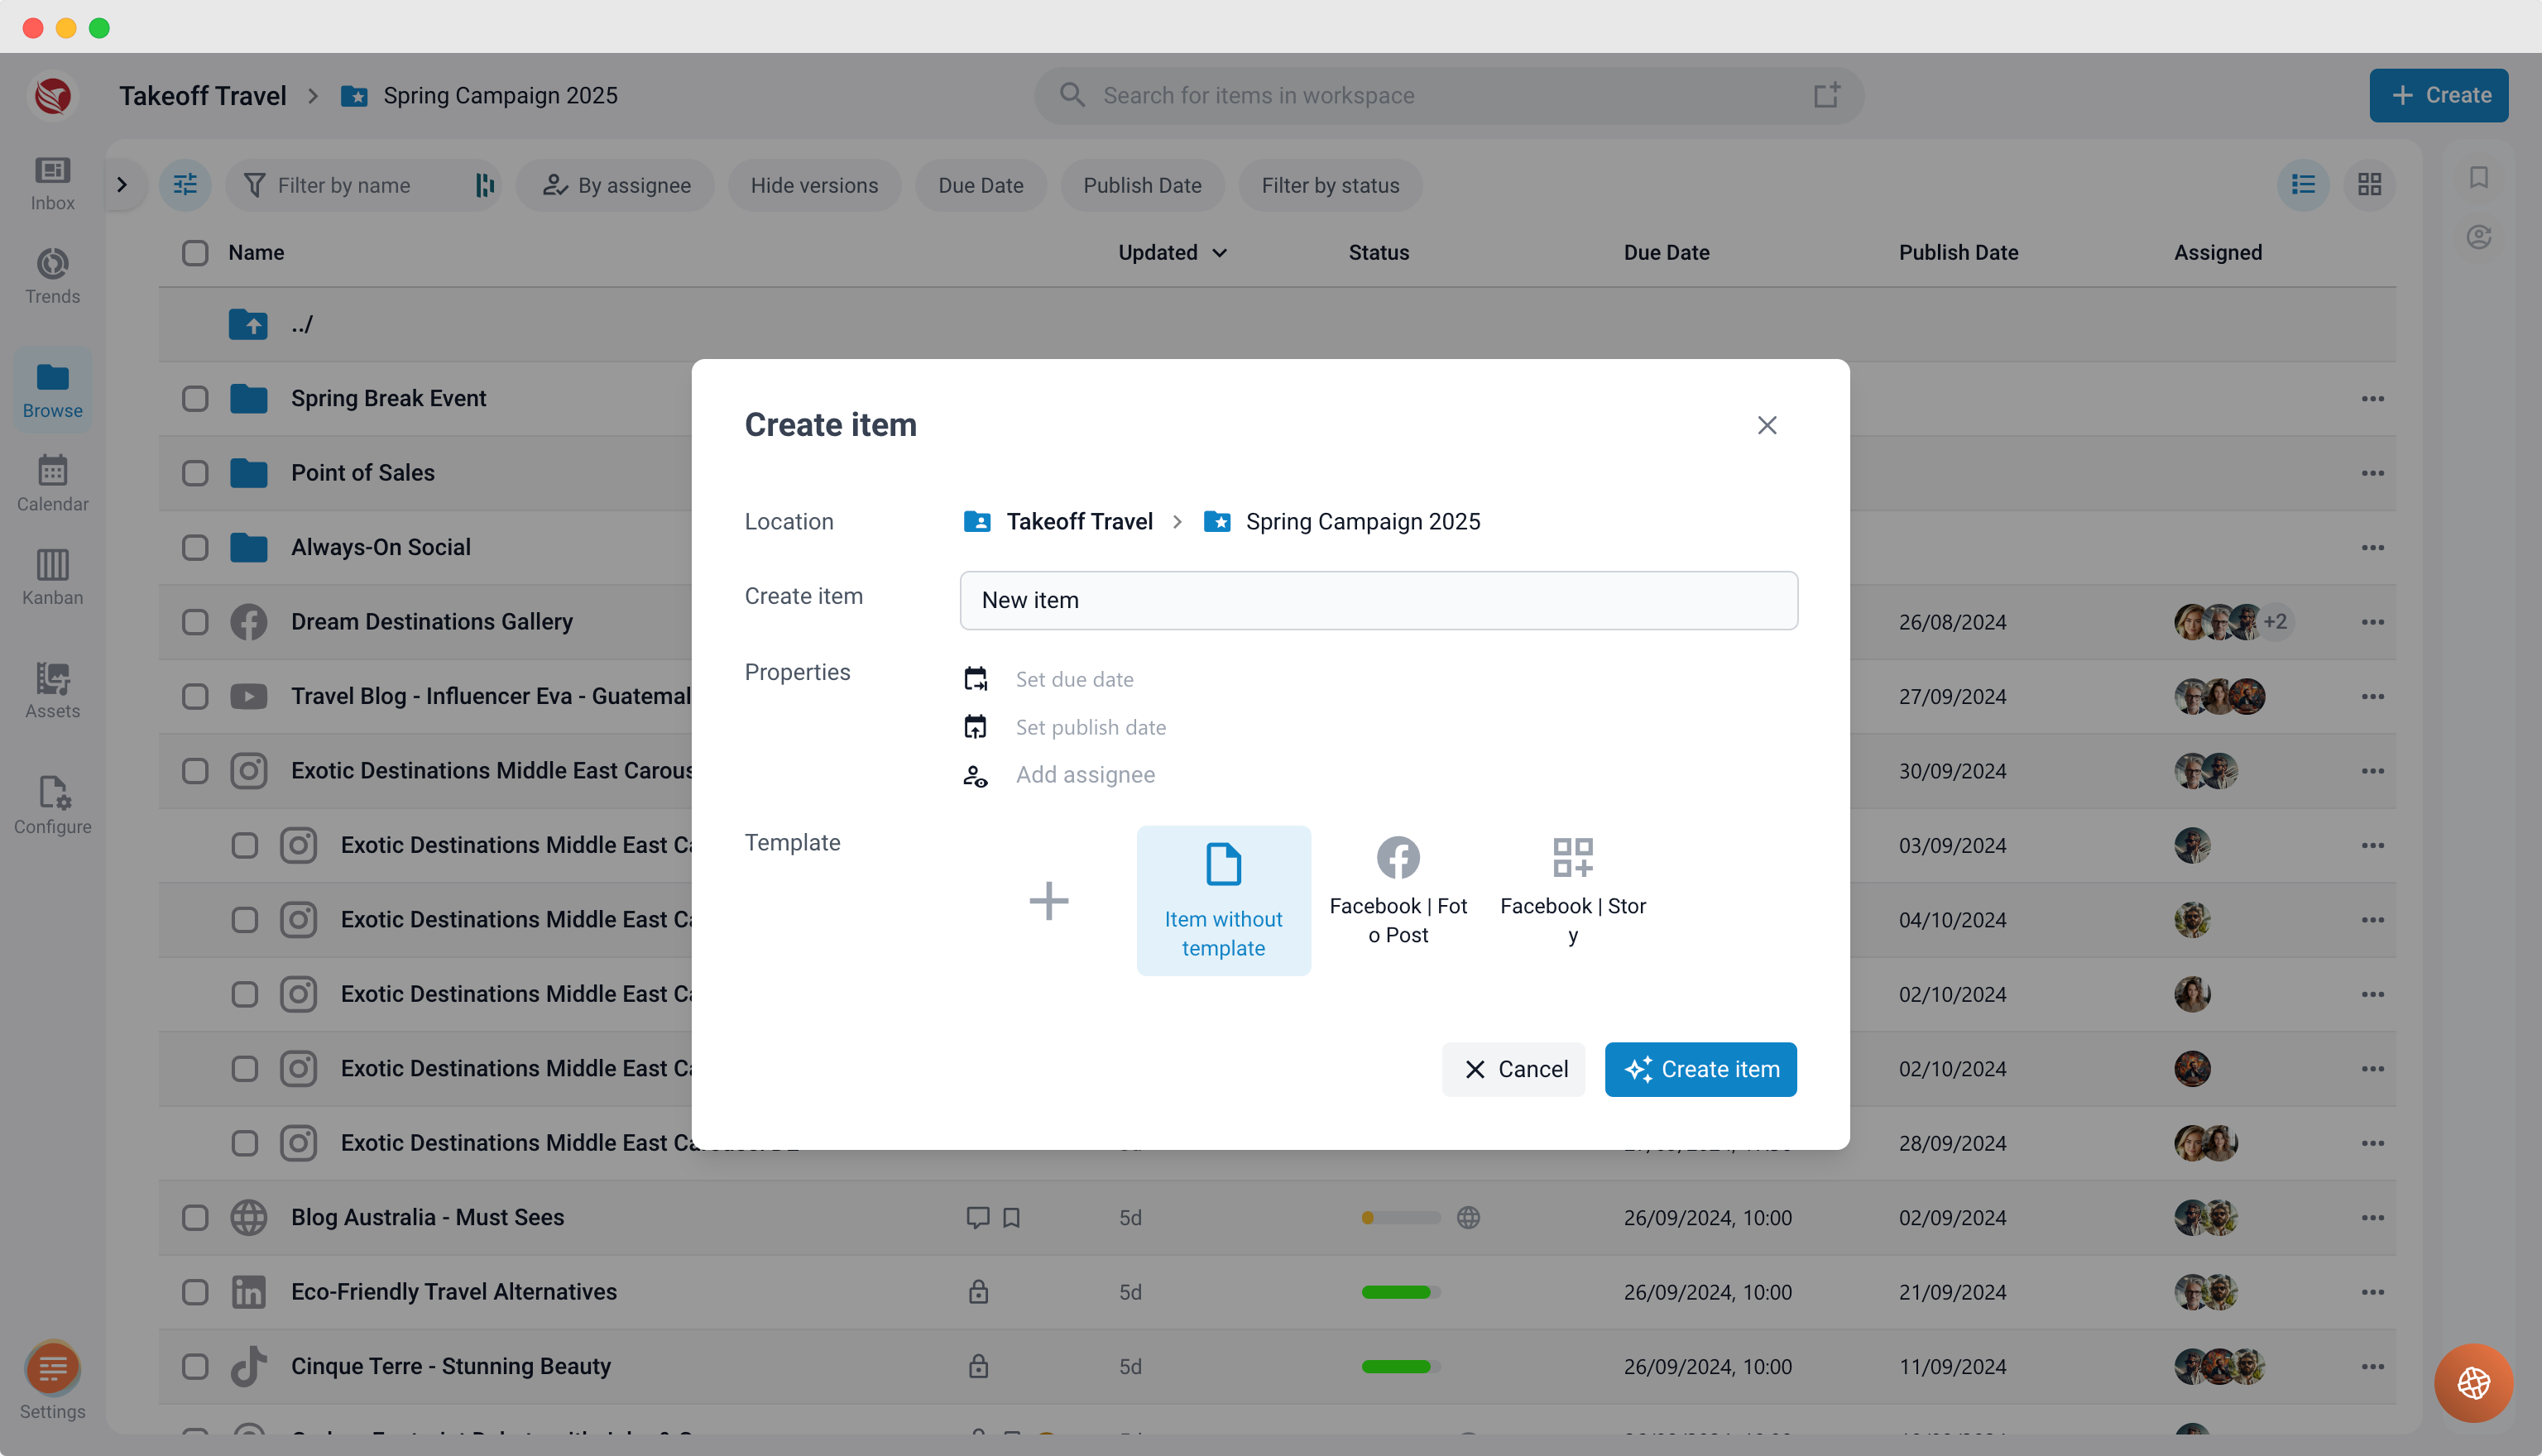Viewport: 2542px width, 1456px height.
Task: Cancel the Create item dialog
Action: tap(1513, 1069)
